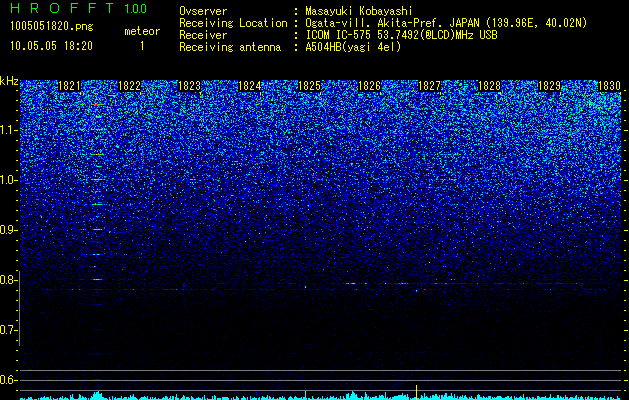629x400 pixels.
Task: Click the Receiving Location field label
Action: pyautogui.click(x=233, y=23)
